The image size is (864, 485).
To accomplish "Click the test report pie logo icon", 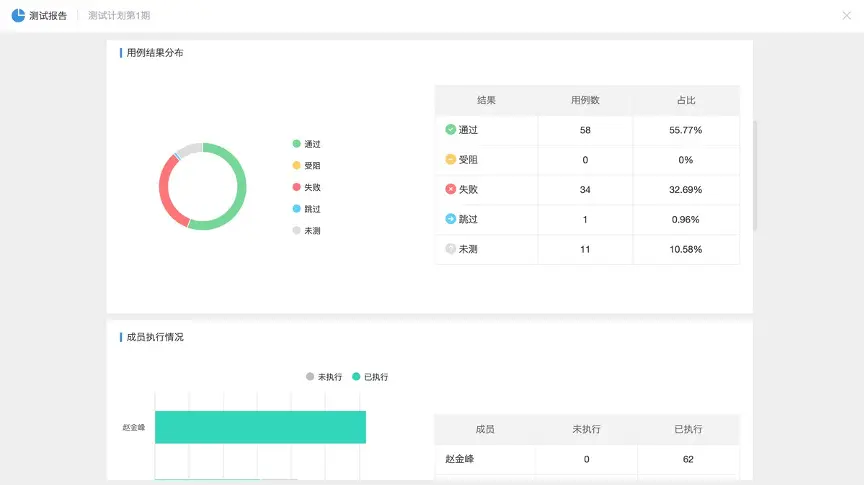I will 18,15.
